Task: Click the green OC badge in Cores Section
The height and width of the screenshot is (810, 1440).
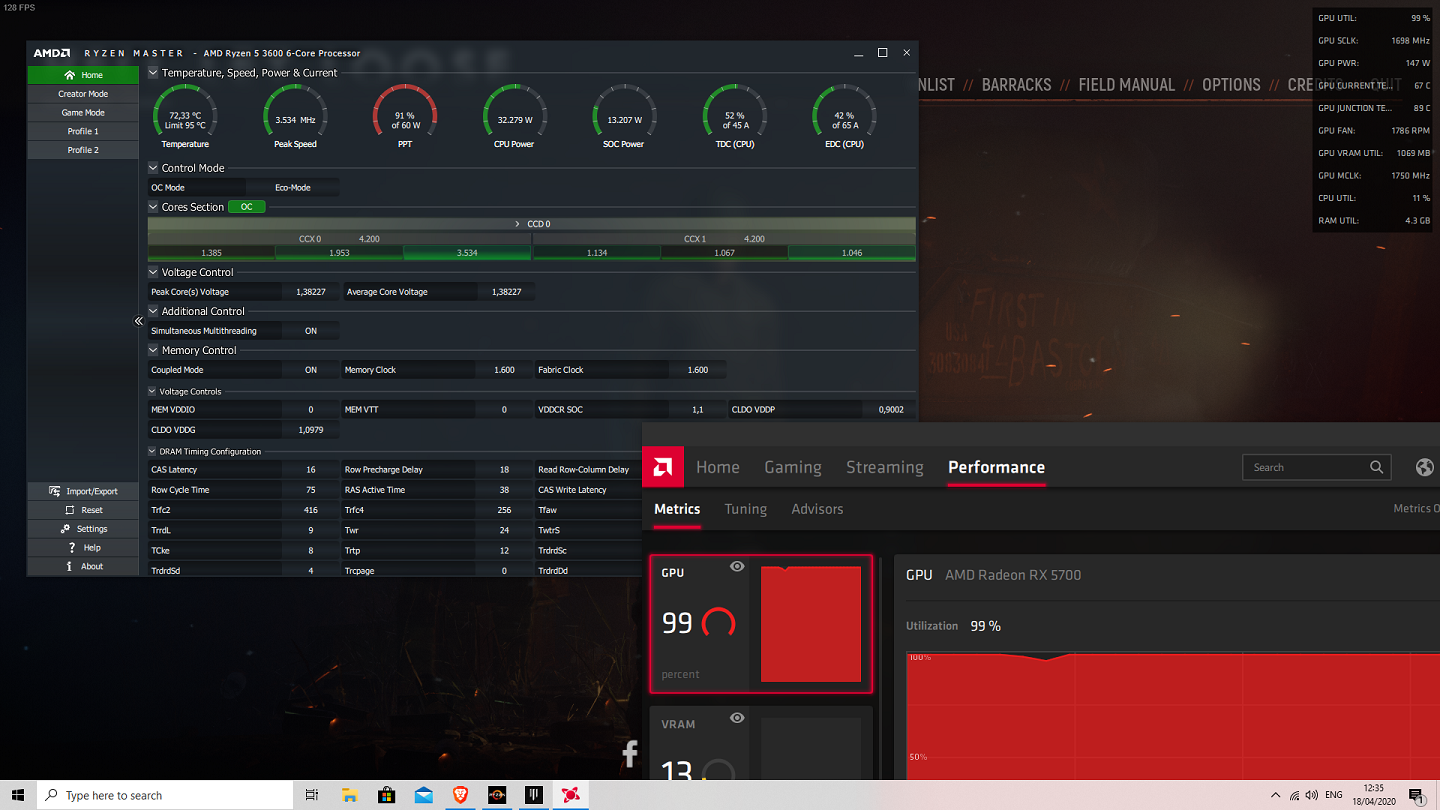Action: pos(246,207)
